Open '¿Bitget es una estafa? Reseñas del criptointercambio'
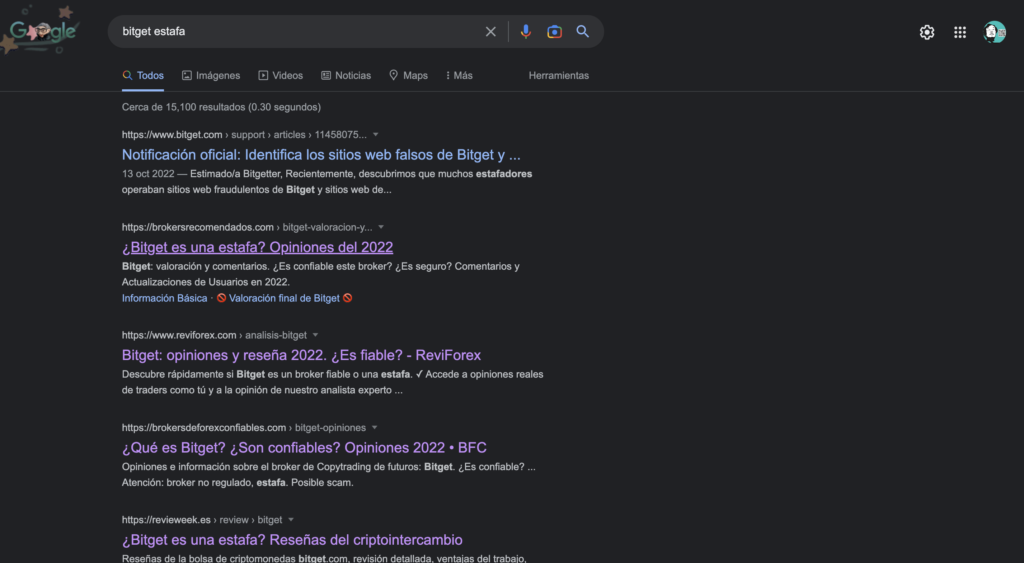This screenshot has width=1024, height=563. (292, 540)
